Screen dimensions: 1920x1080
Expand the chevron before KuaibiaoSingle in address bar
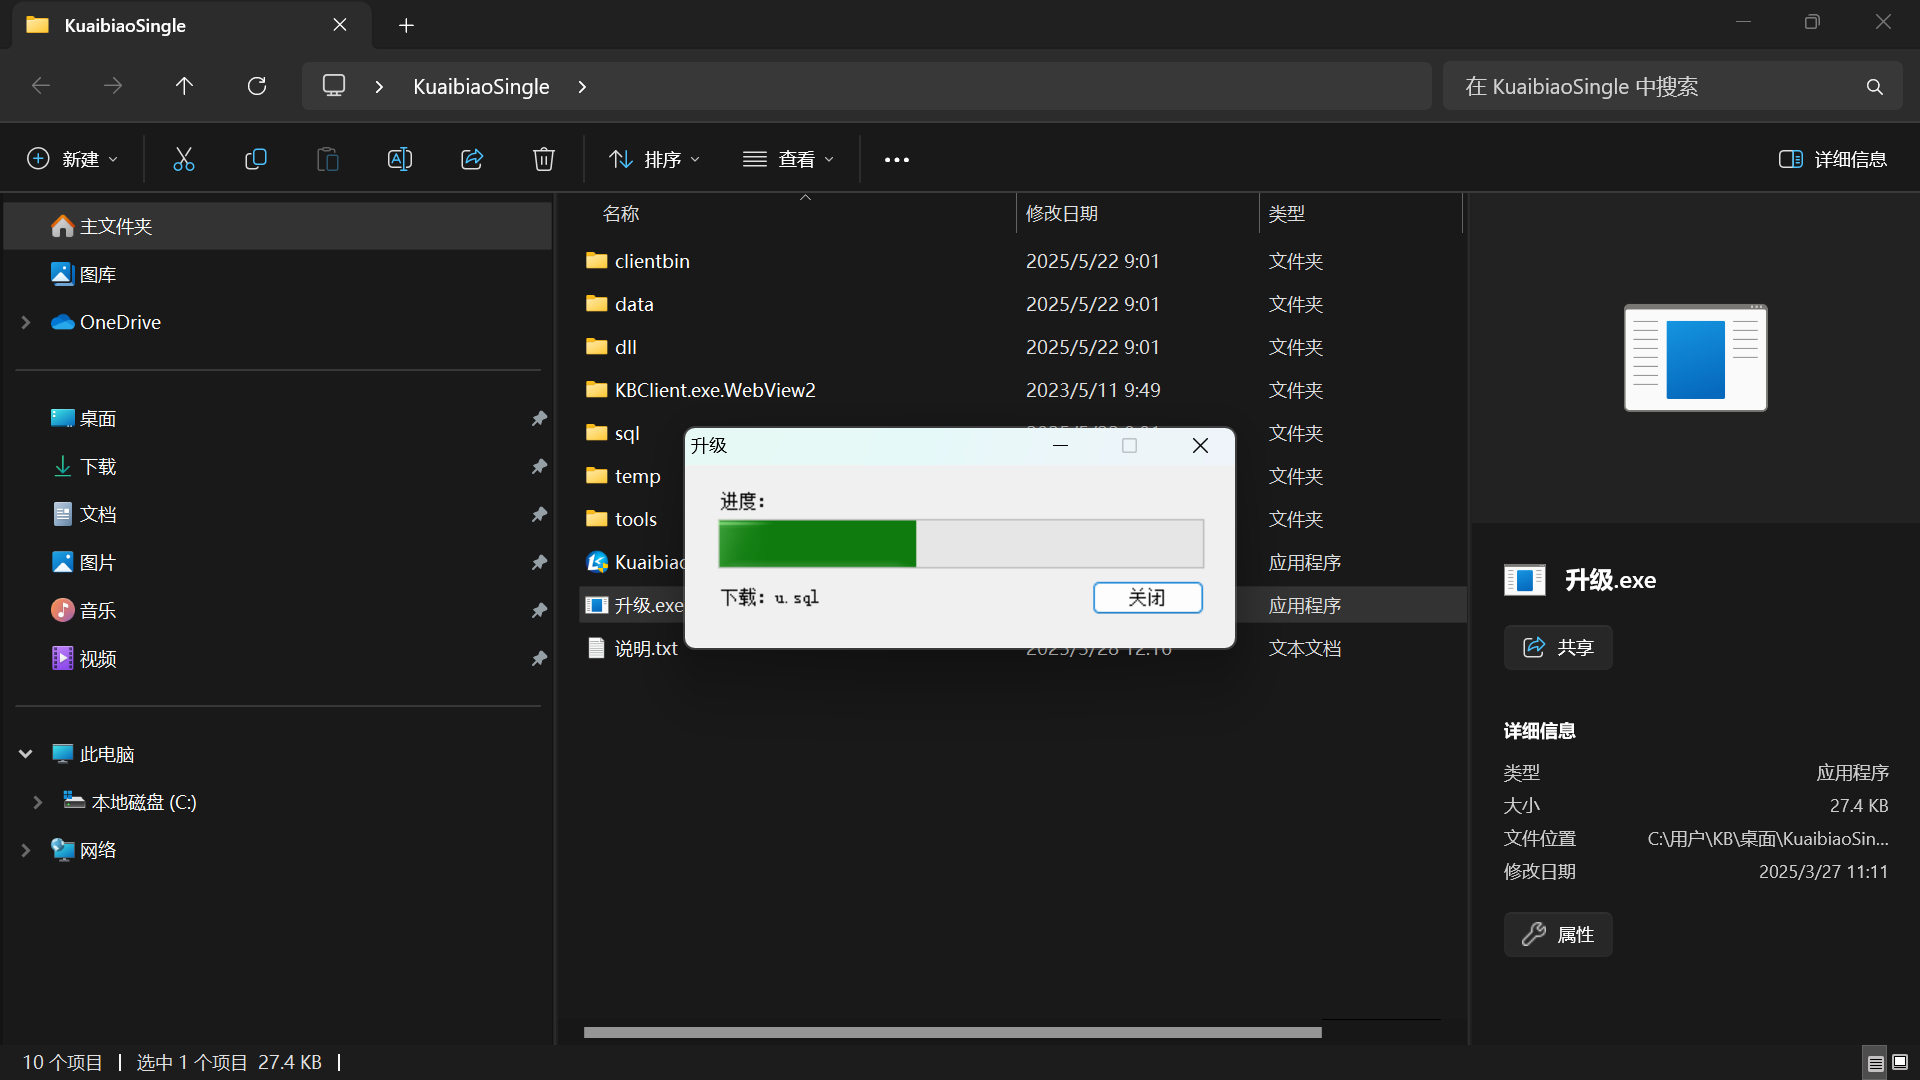pyautogui.click(x=379, y=87)
